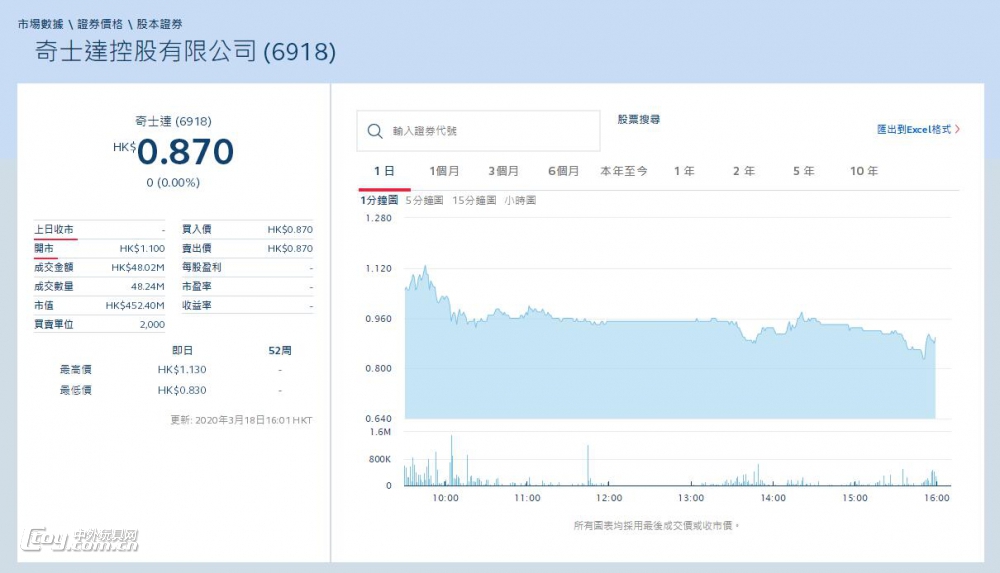Open the 匯出到Excel格式 link
1000x573 pixels.
tap(917, 129)
